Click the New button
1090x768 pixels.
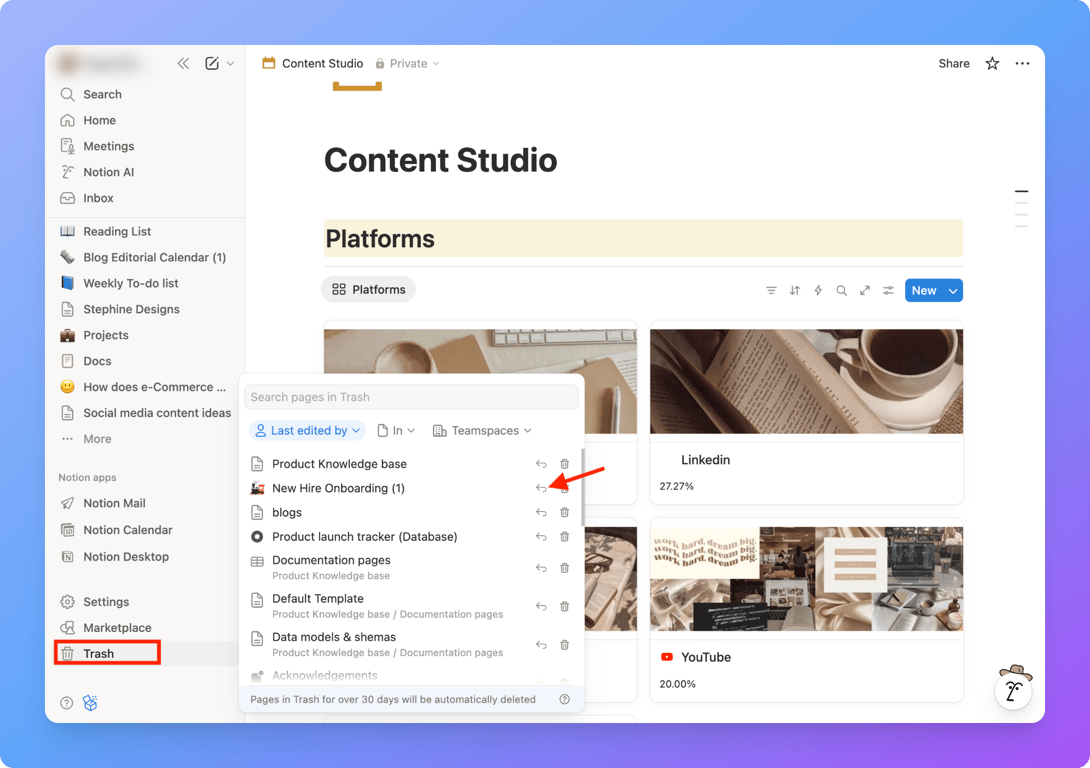pos(924,291)
